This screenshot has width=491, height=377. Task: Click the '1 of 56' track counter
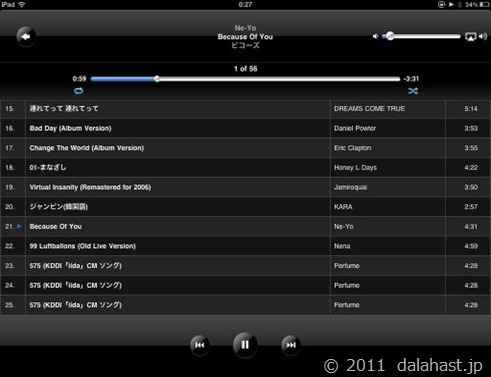pos(245,69)
